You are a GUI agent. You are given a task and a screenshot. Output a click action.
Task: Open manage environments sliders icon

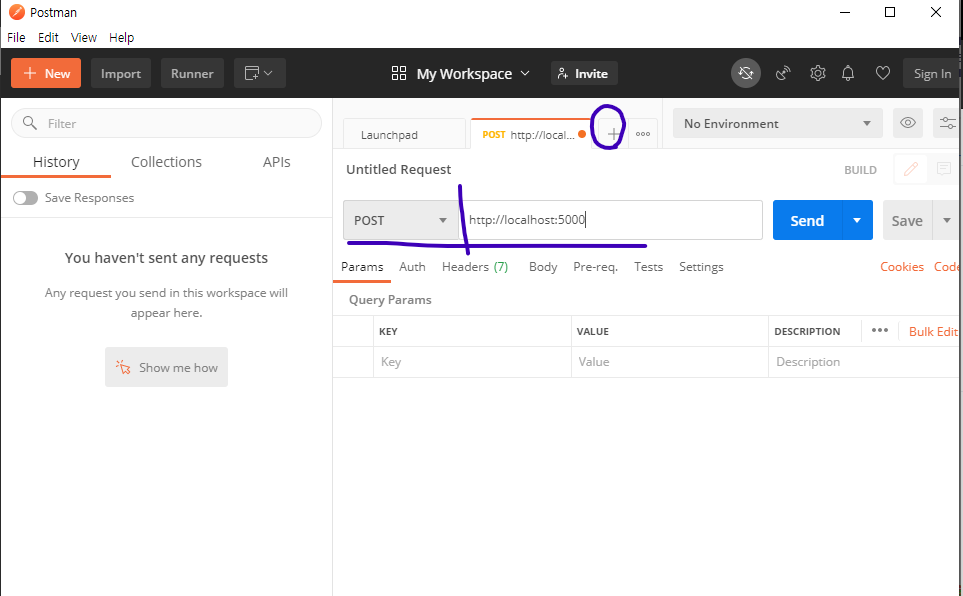tap(946, 123)
